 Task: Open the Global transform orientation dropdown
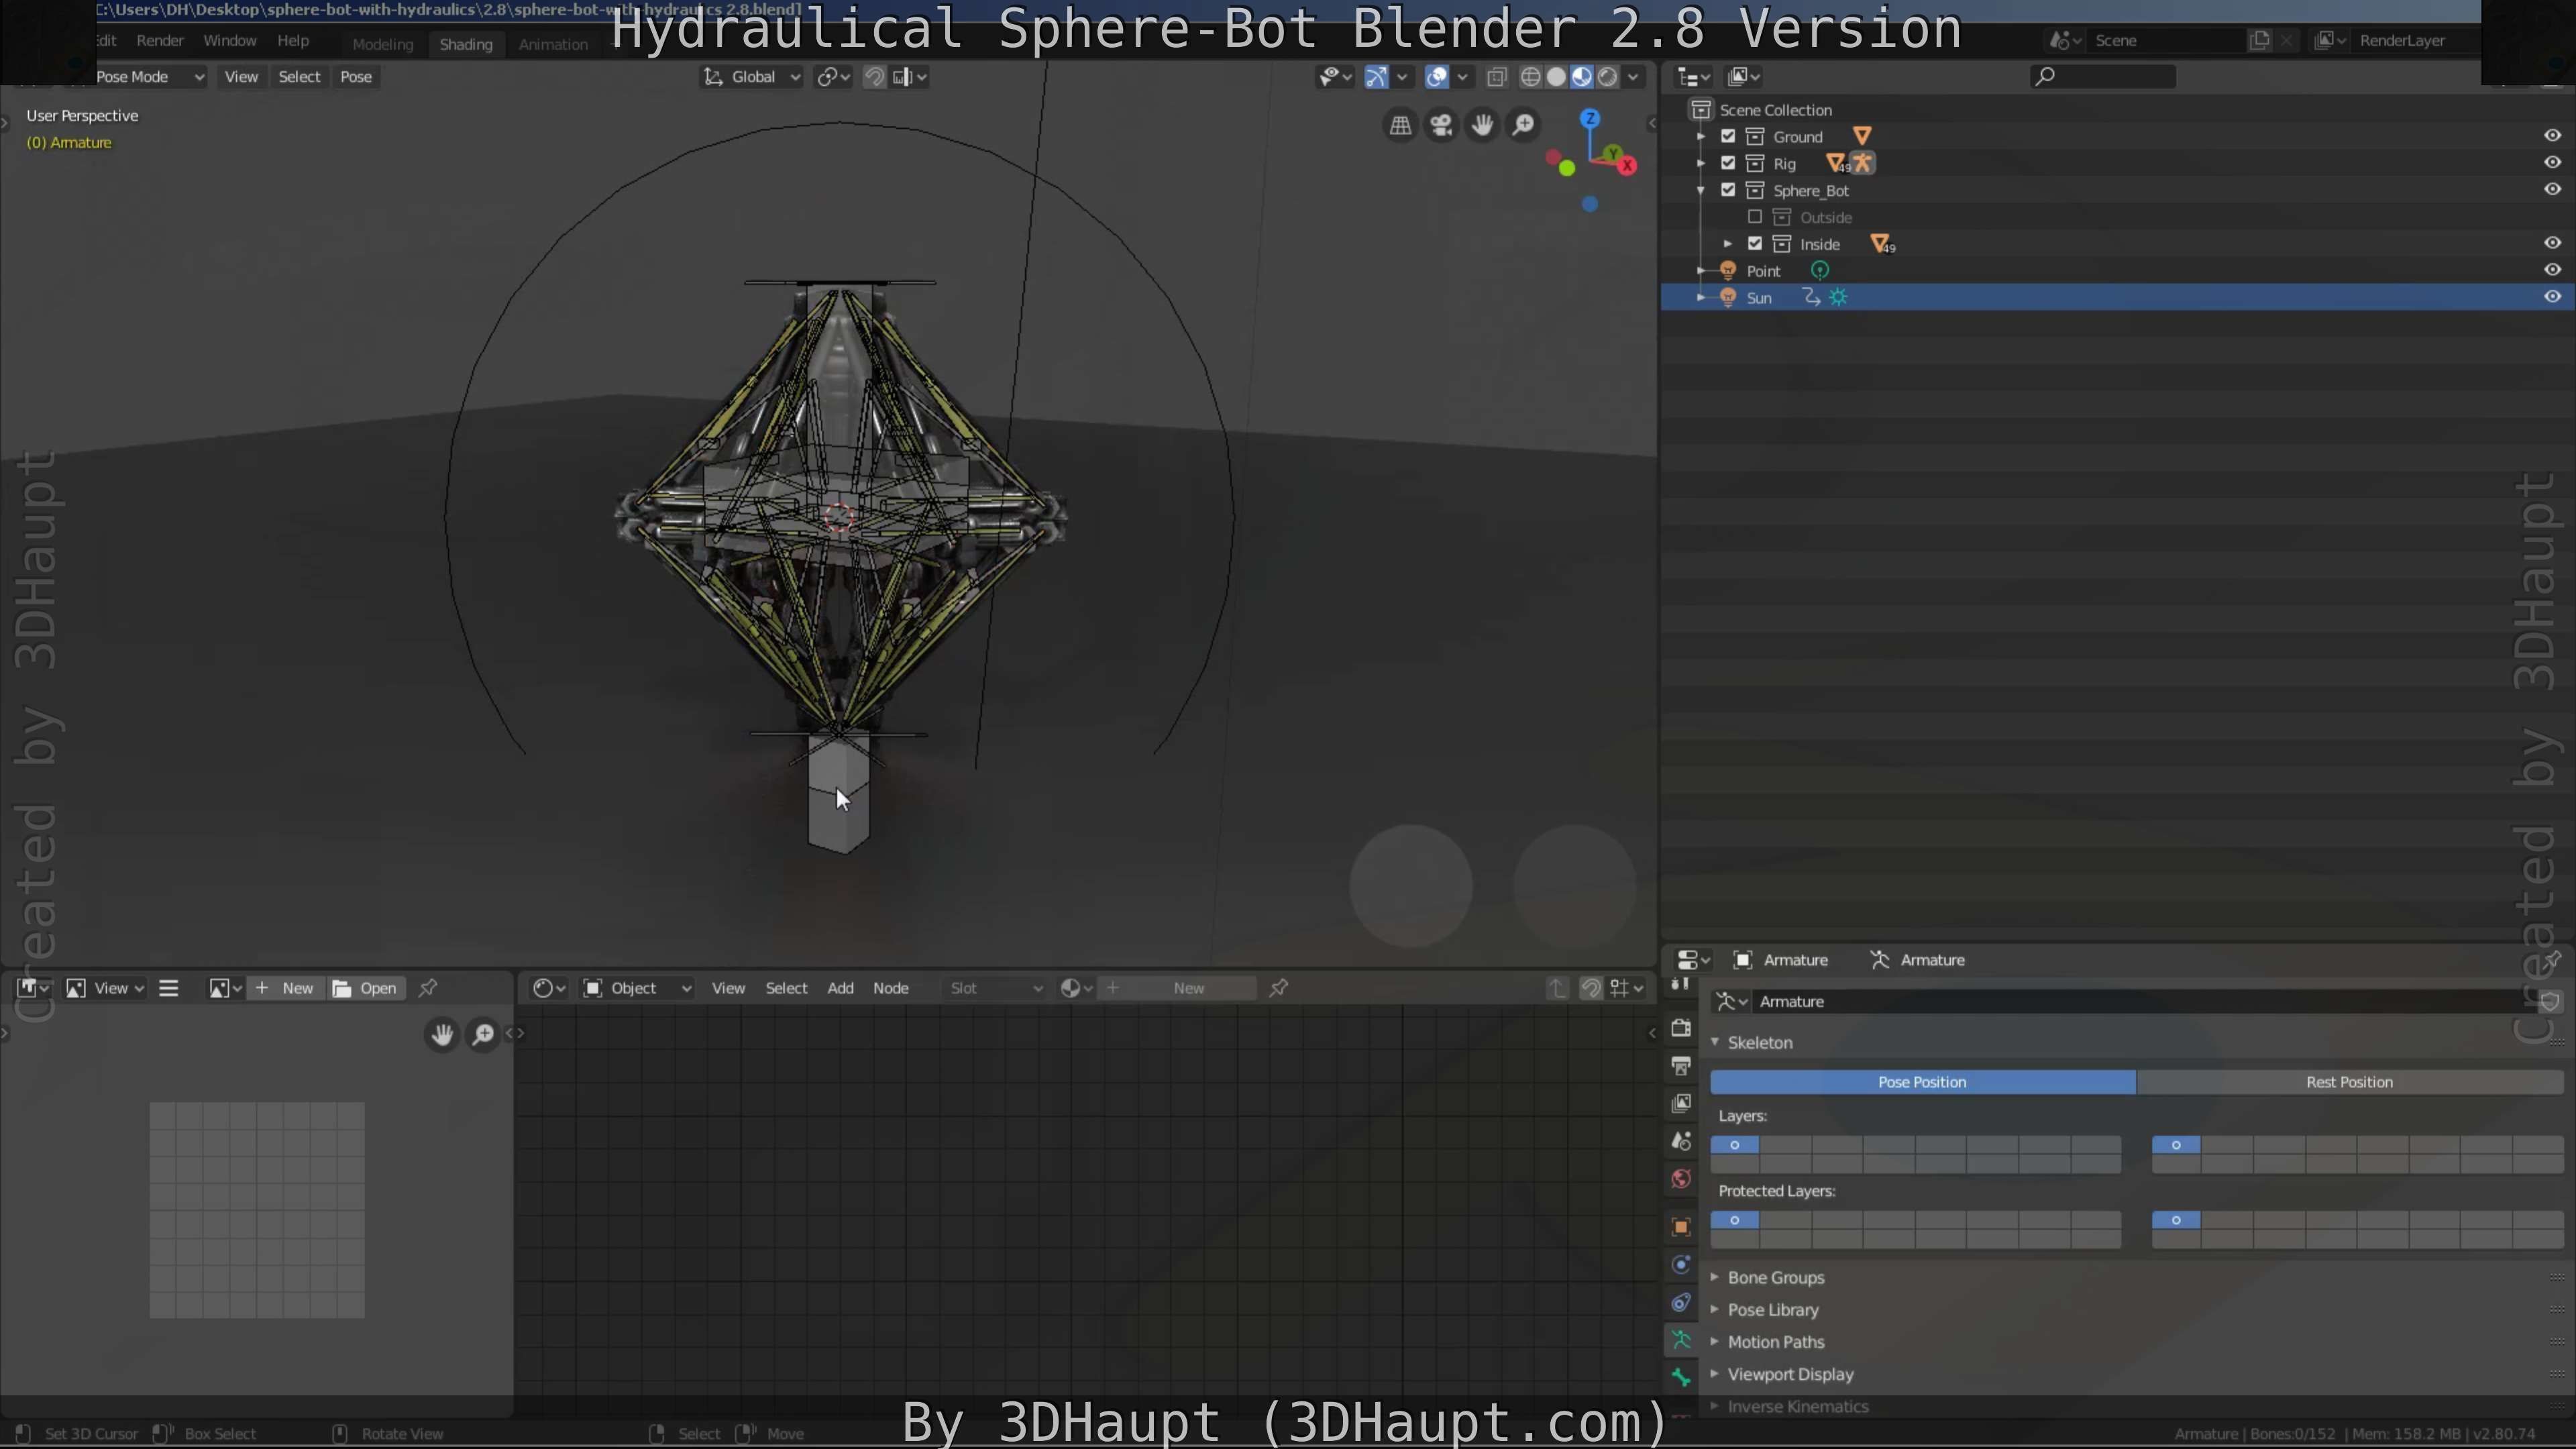pyautogui.click(x=751, y=77)
